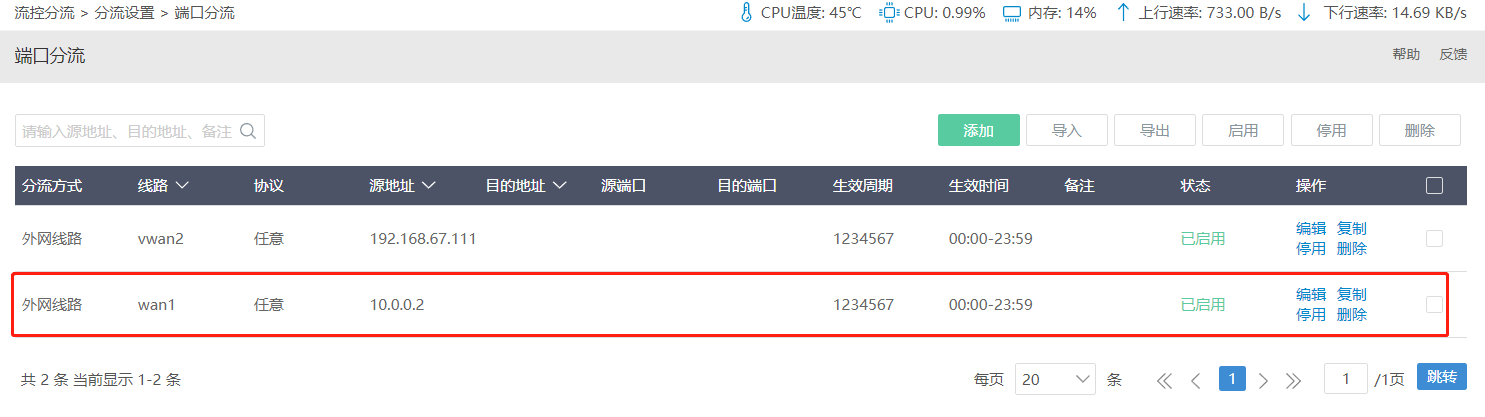Go to the last page double-arrow

coord(1293,380)
